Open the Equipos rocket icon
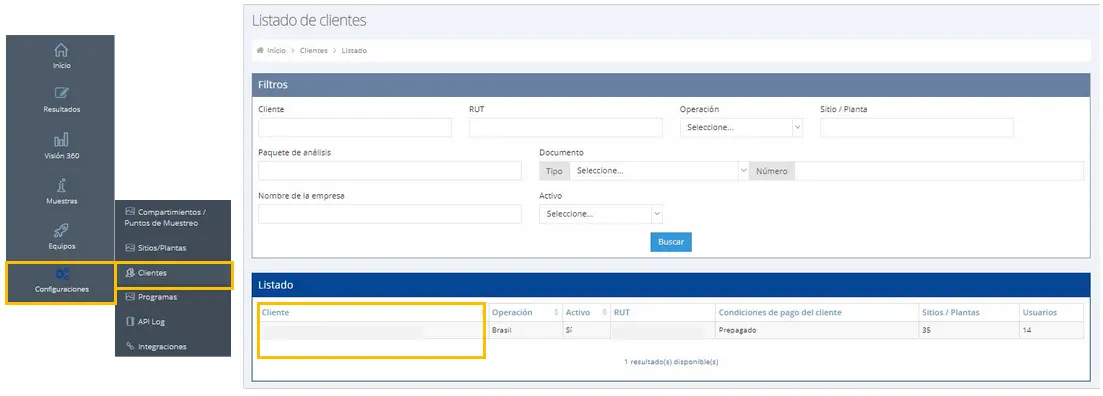The image size is (1103, 396). point(61,231)
